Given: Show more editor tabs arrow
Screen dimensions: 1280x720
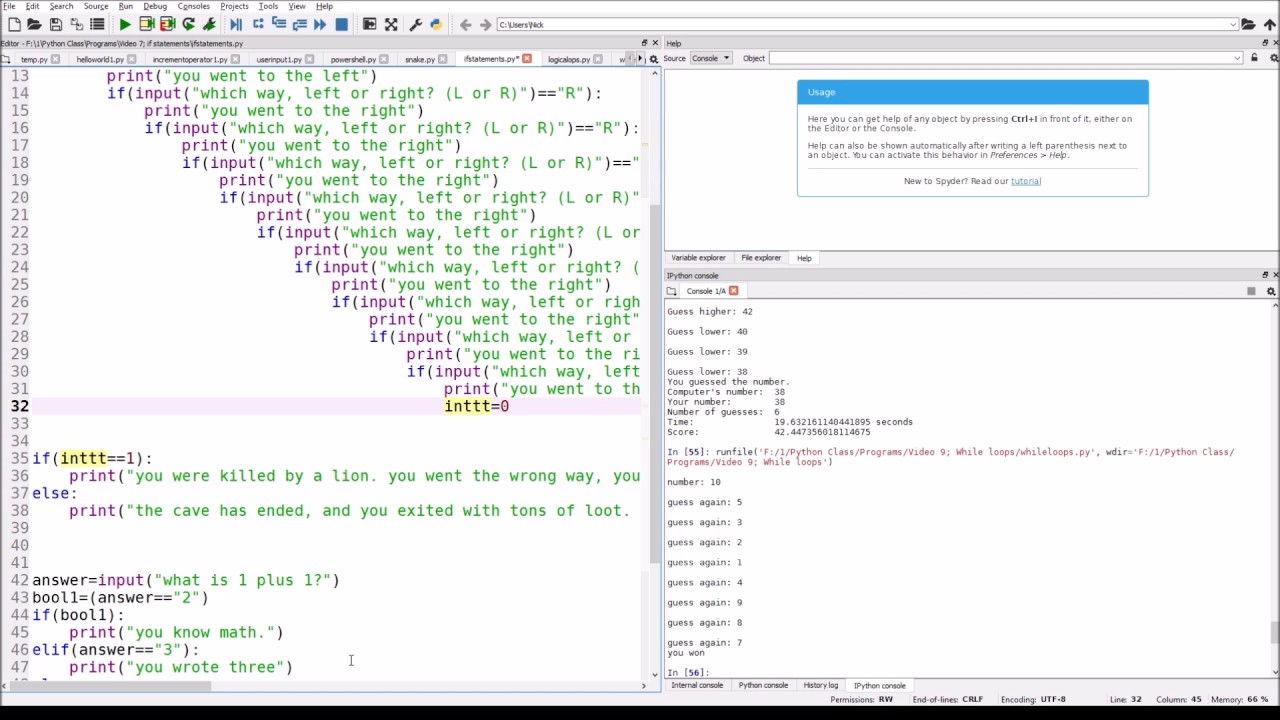Looking at the screenshot, I should (643, 59).
